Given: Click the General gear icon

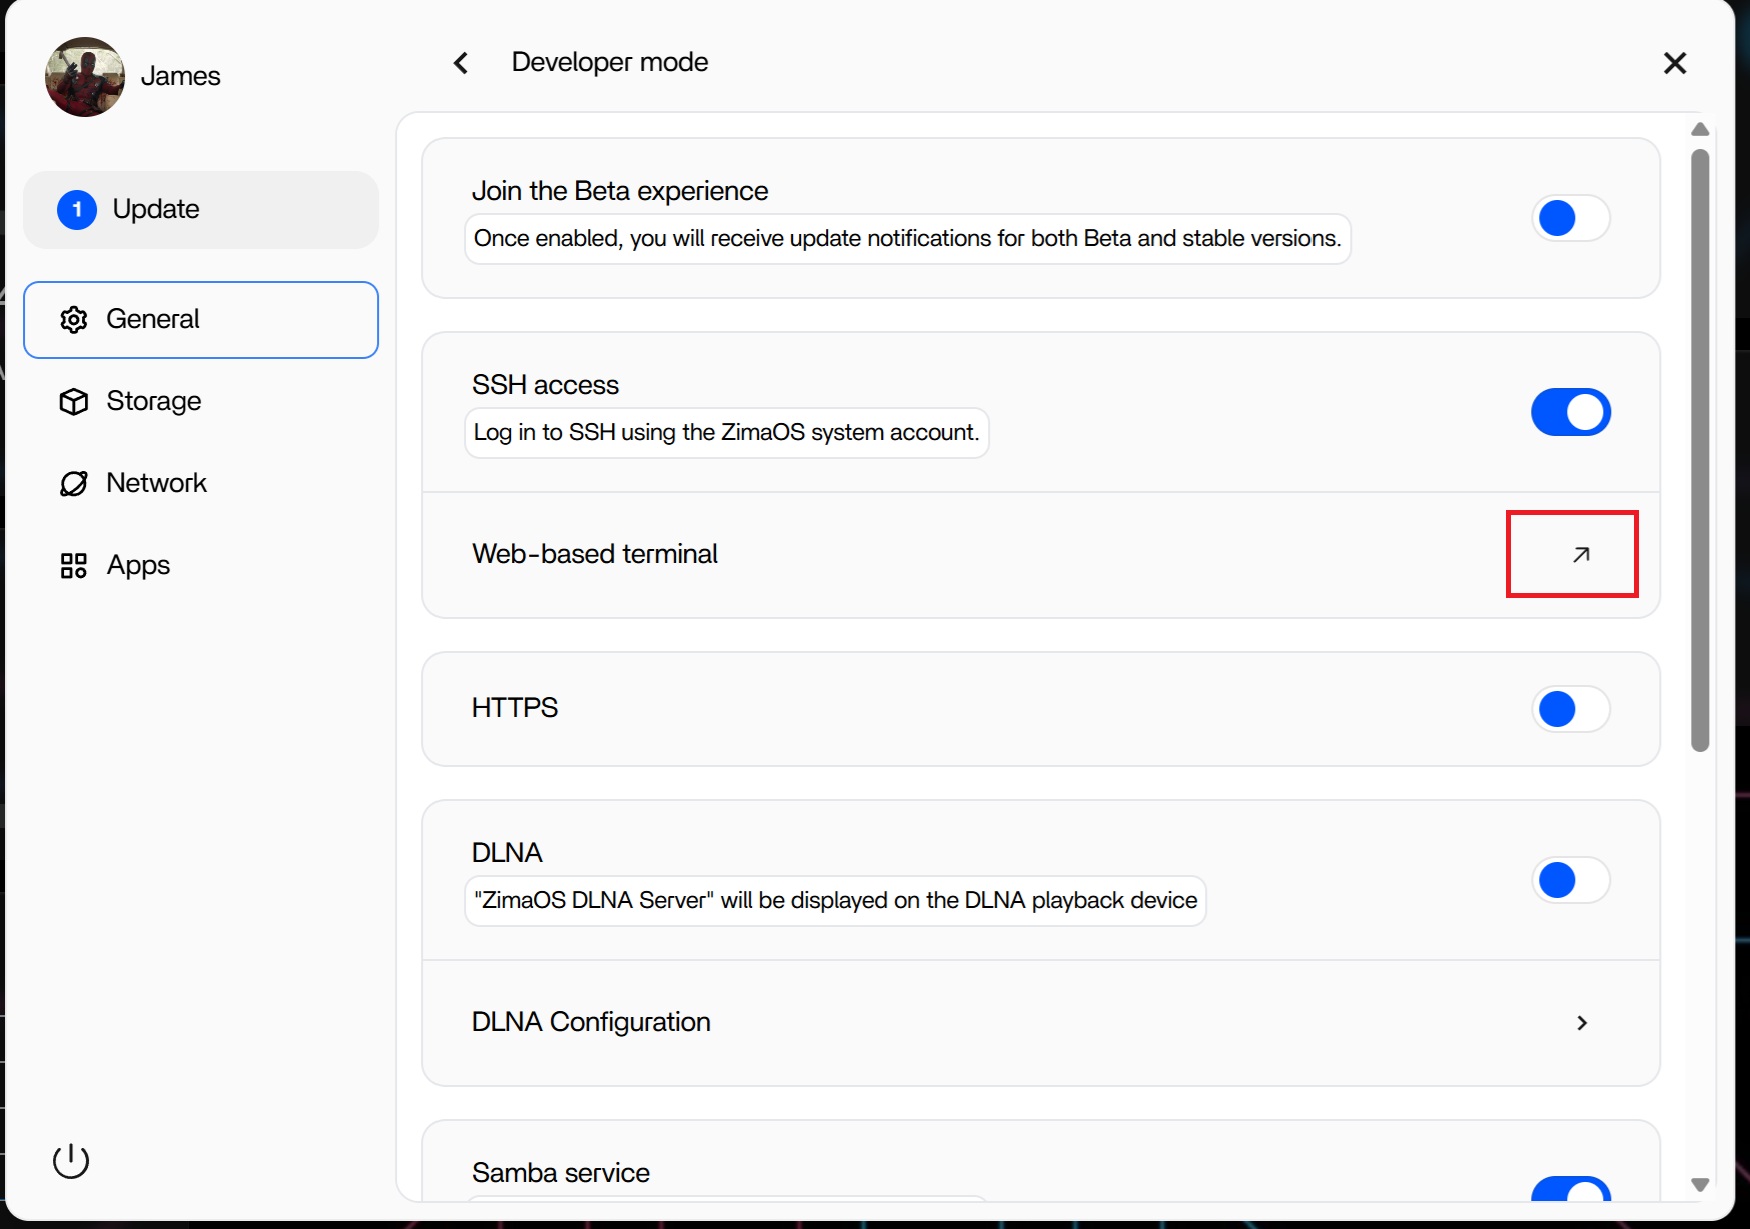Looking at the screenshot, I should [74, 320].
